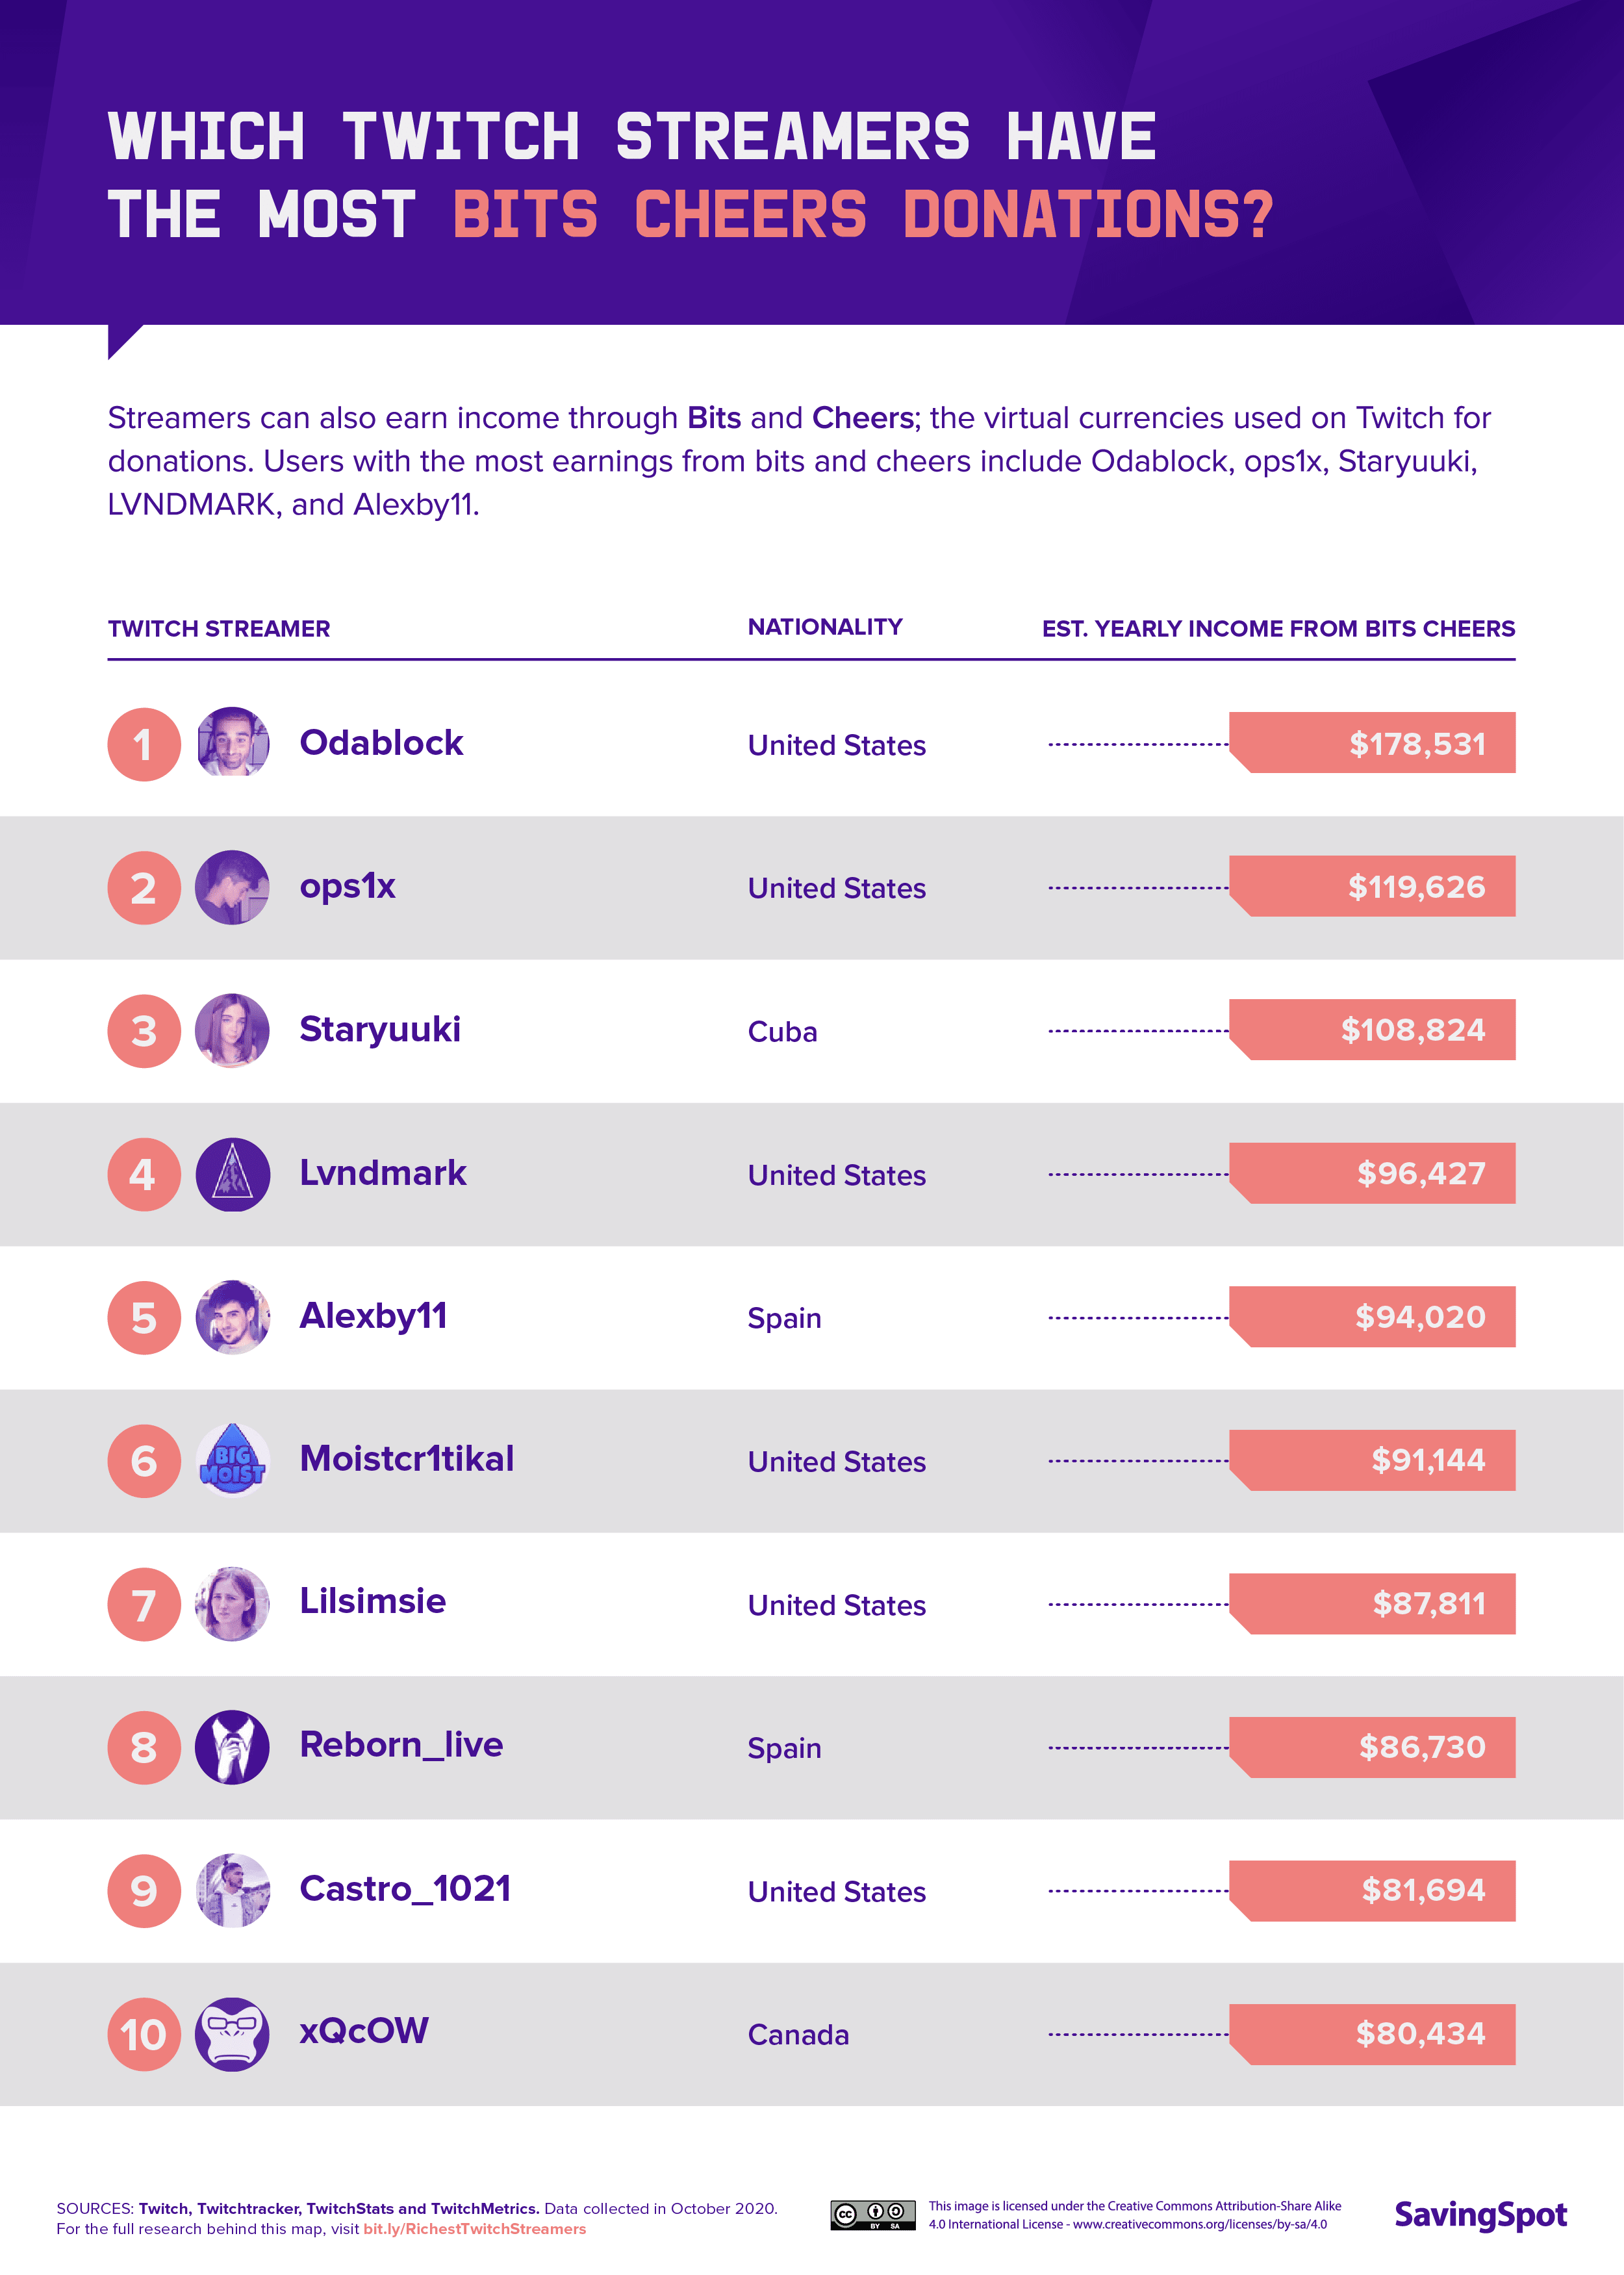Image resolution: width=1624 pixels, height=2275 pixels.
Task: Click Odablock's avatar photo
Action: 232,743
